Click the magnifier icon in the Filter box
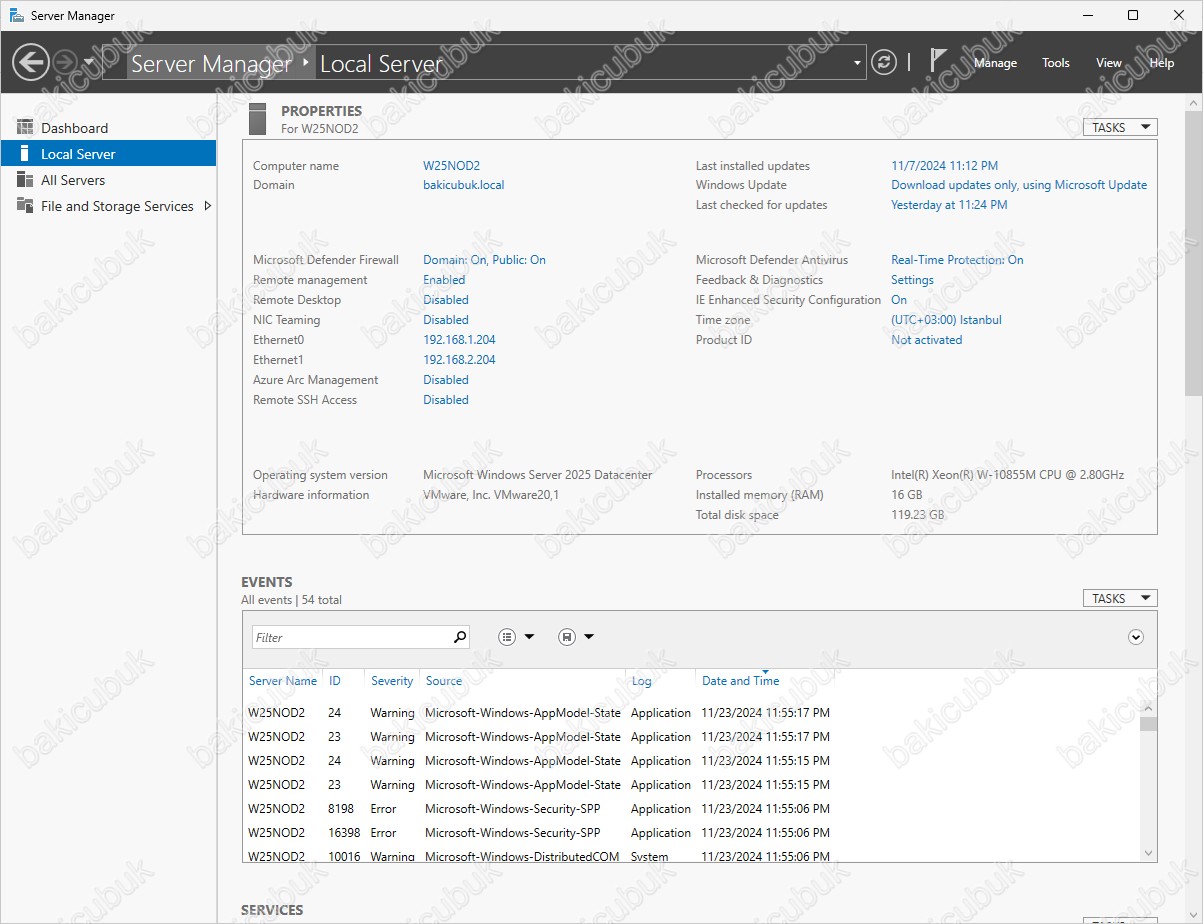 [x=460, y=637]
